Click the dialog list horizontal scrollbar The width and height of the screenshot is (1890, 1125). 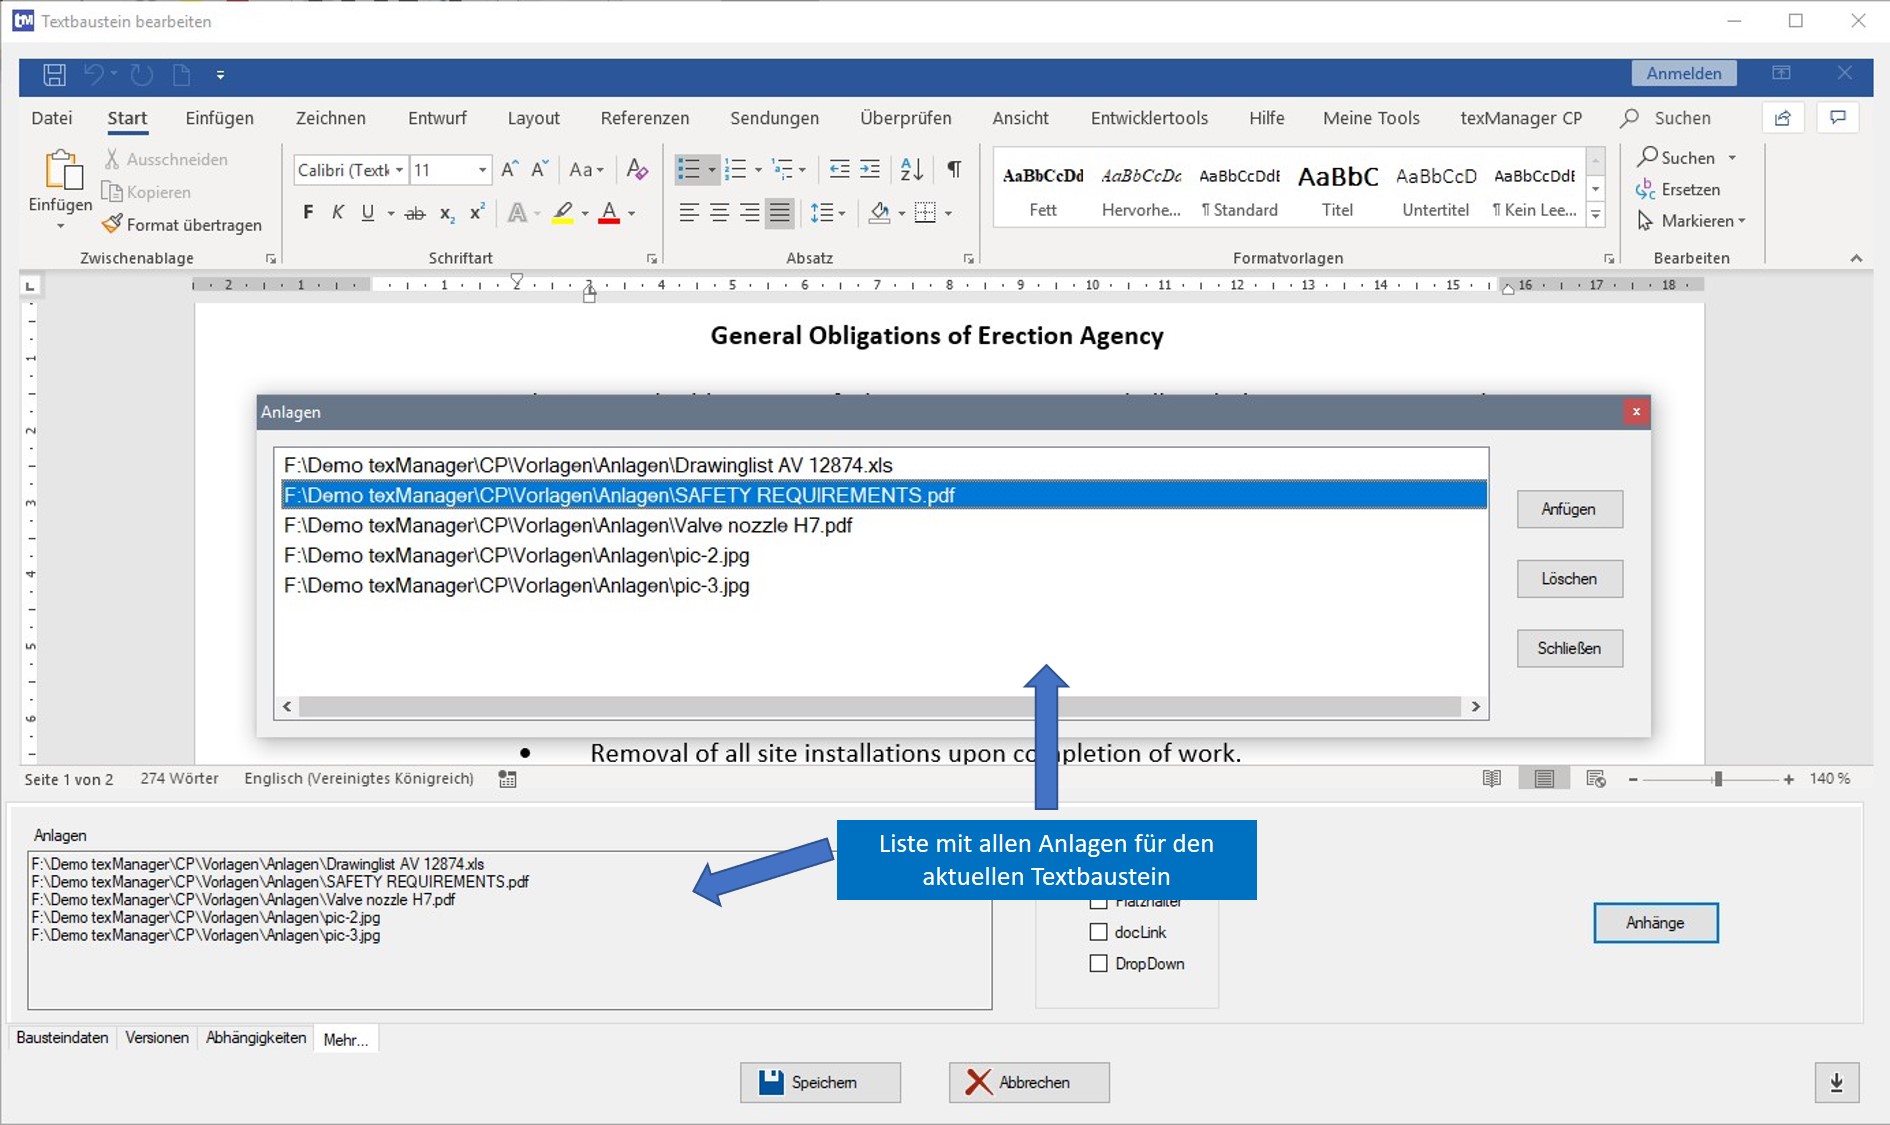tap(880, 706)
